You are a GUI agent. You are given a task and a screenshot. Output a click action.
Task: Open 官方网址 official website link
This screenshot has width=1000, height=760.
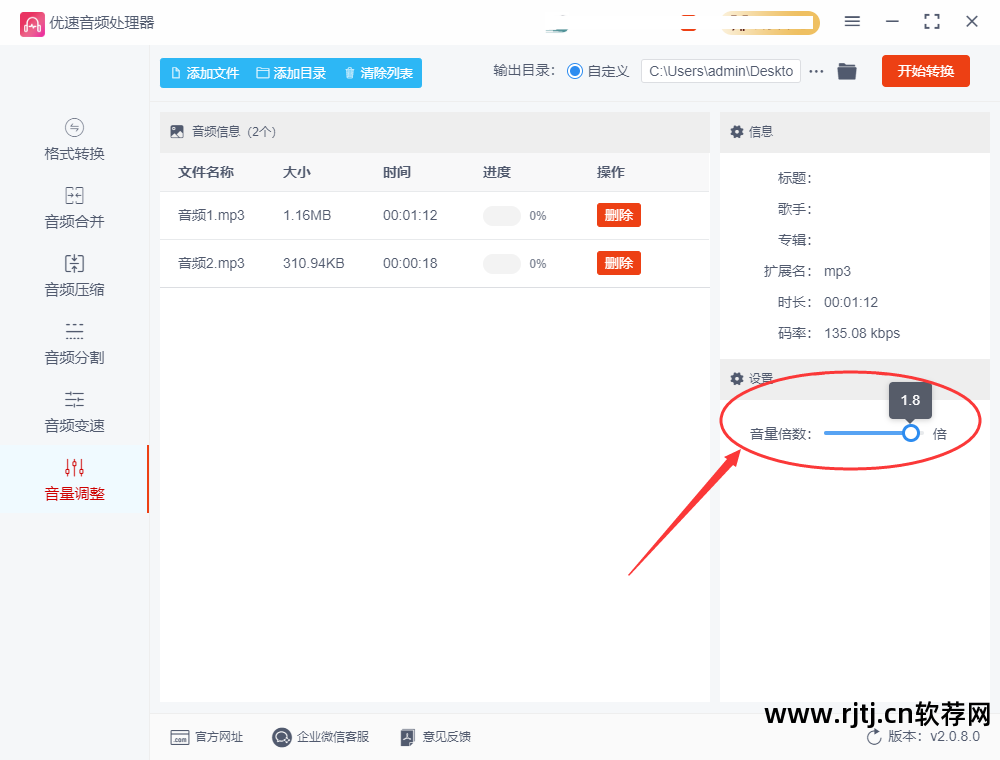tap(207, 737)
